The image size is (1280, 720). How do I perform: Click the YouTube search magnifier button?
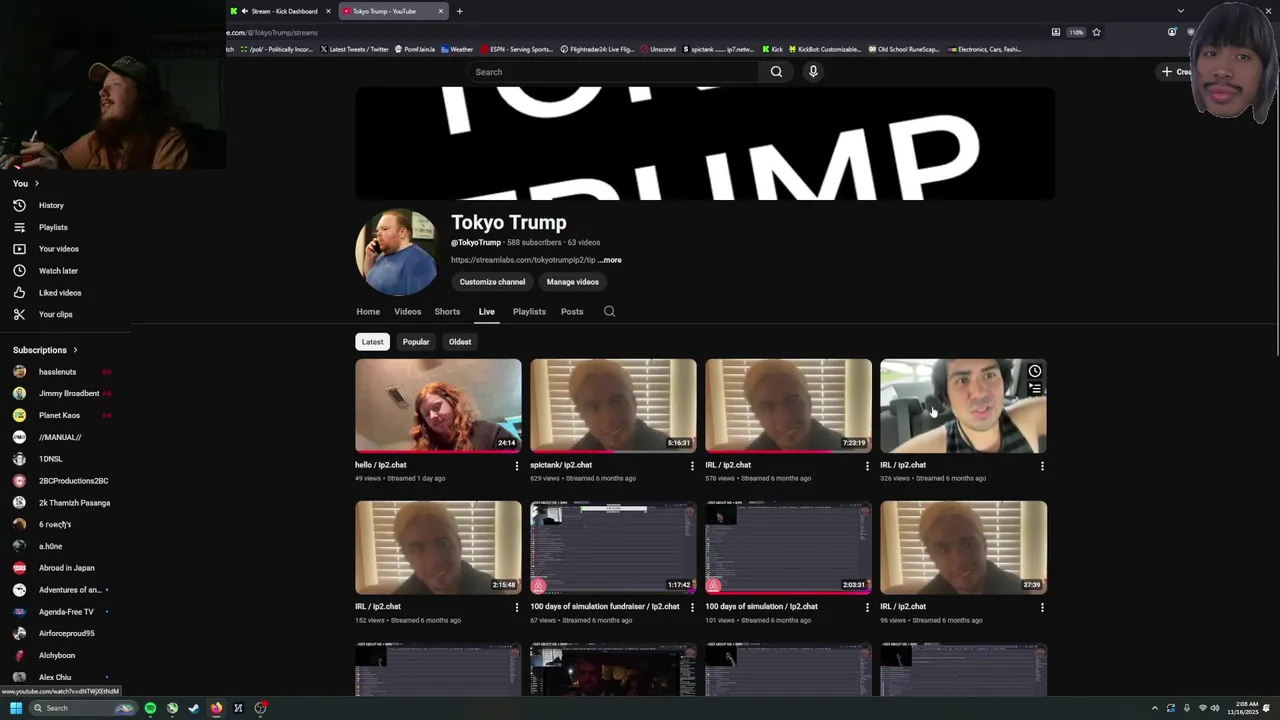(776, 72)
